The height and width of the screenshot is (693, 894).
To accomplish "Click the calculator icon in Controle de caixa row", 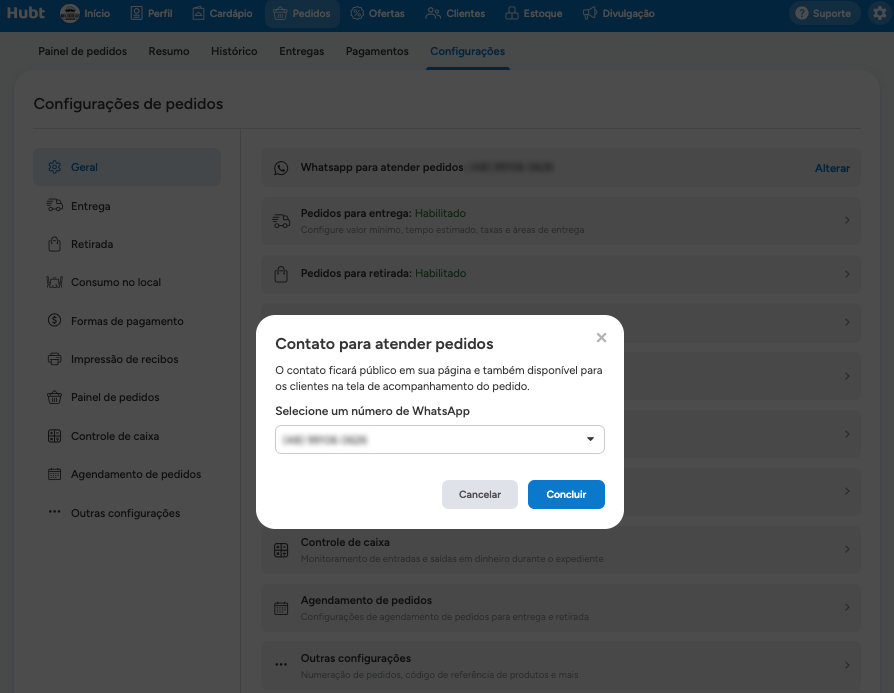I will 281,550.
